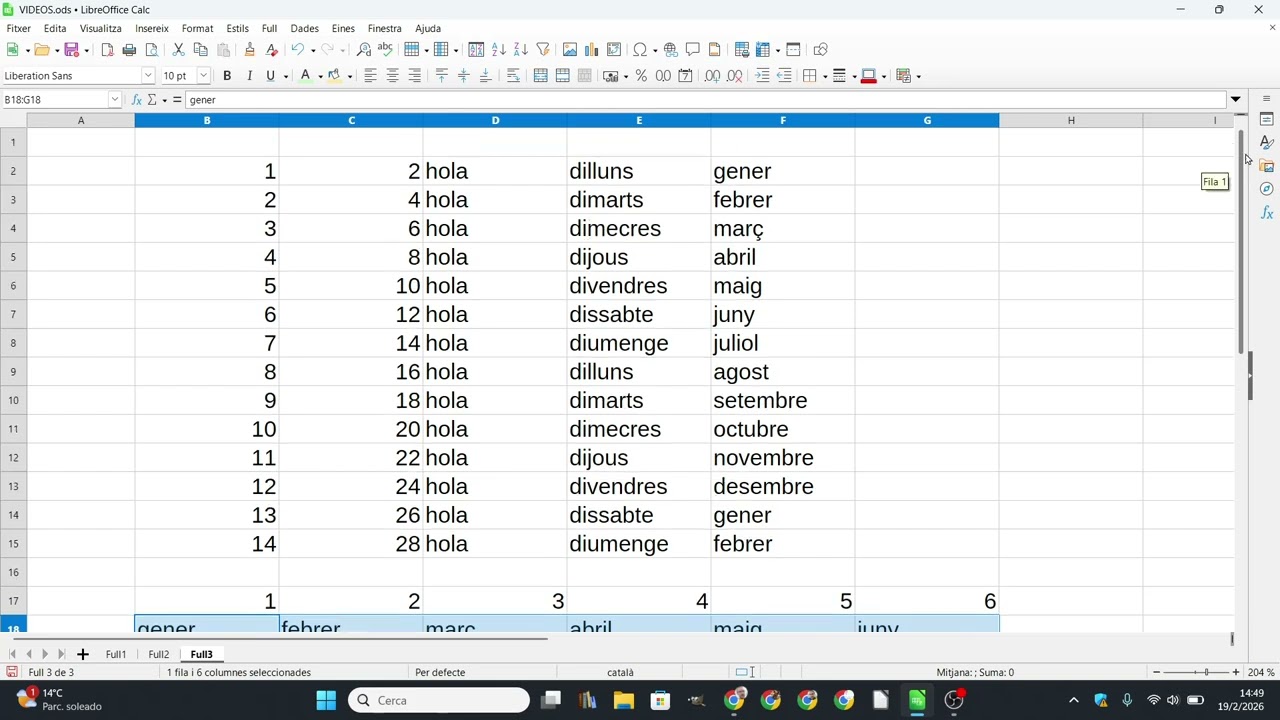Click column H header
Viewport: 1280px width, 720px height.
1071,121
